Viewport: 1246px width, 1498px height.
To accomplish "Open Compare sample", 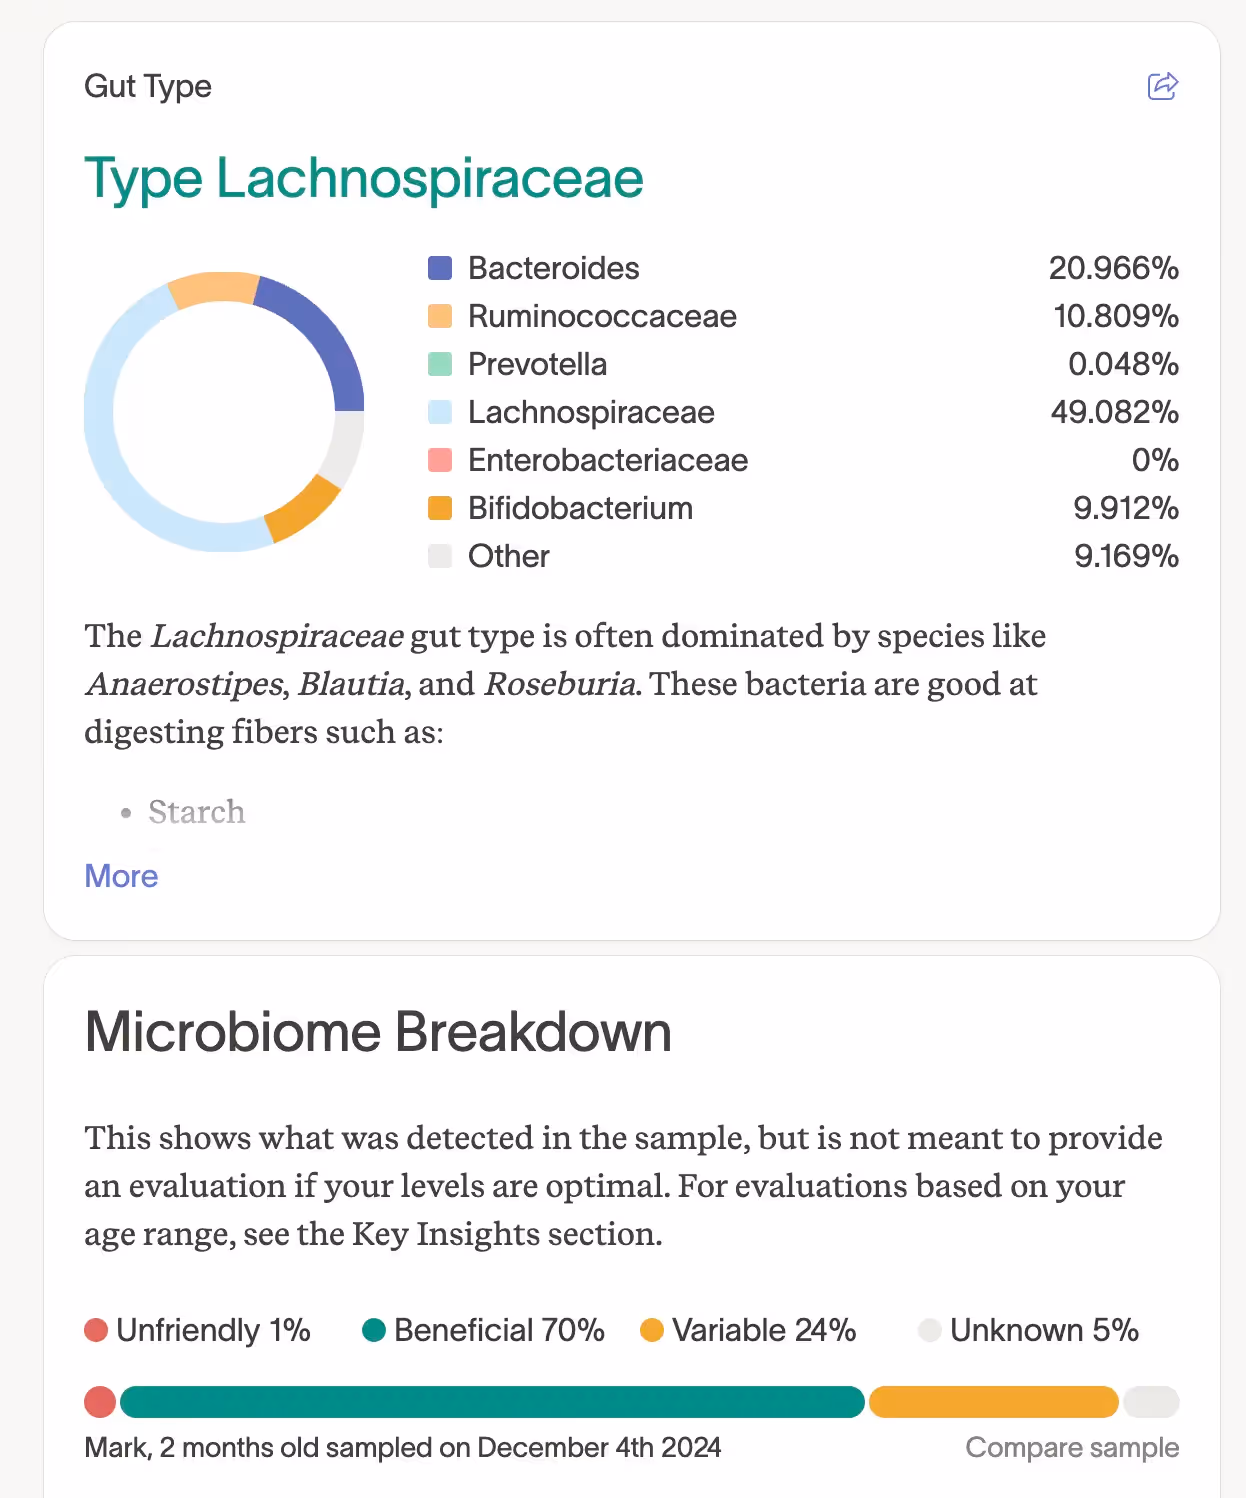I will tap(1071, 1447).
